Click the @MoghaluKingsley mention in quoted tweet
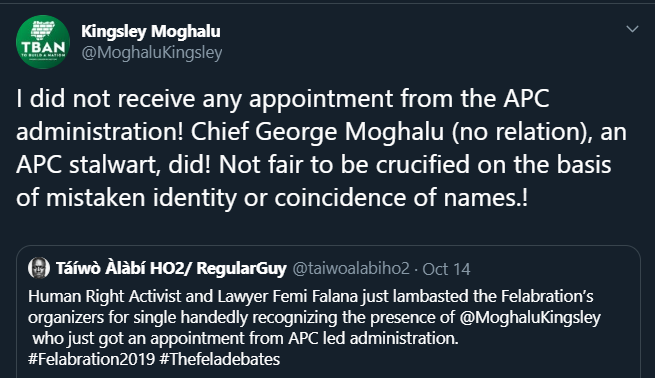The image size is (655, 378). click(530, 317)
